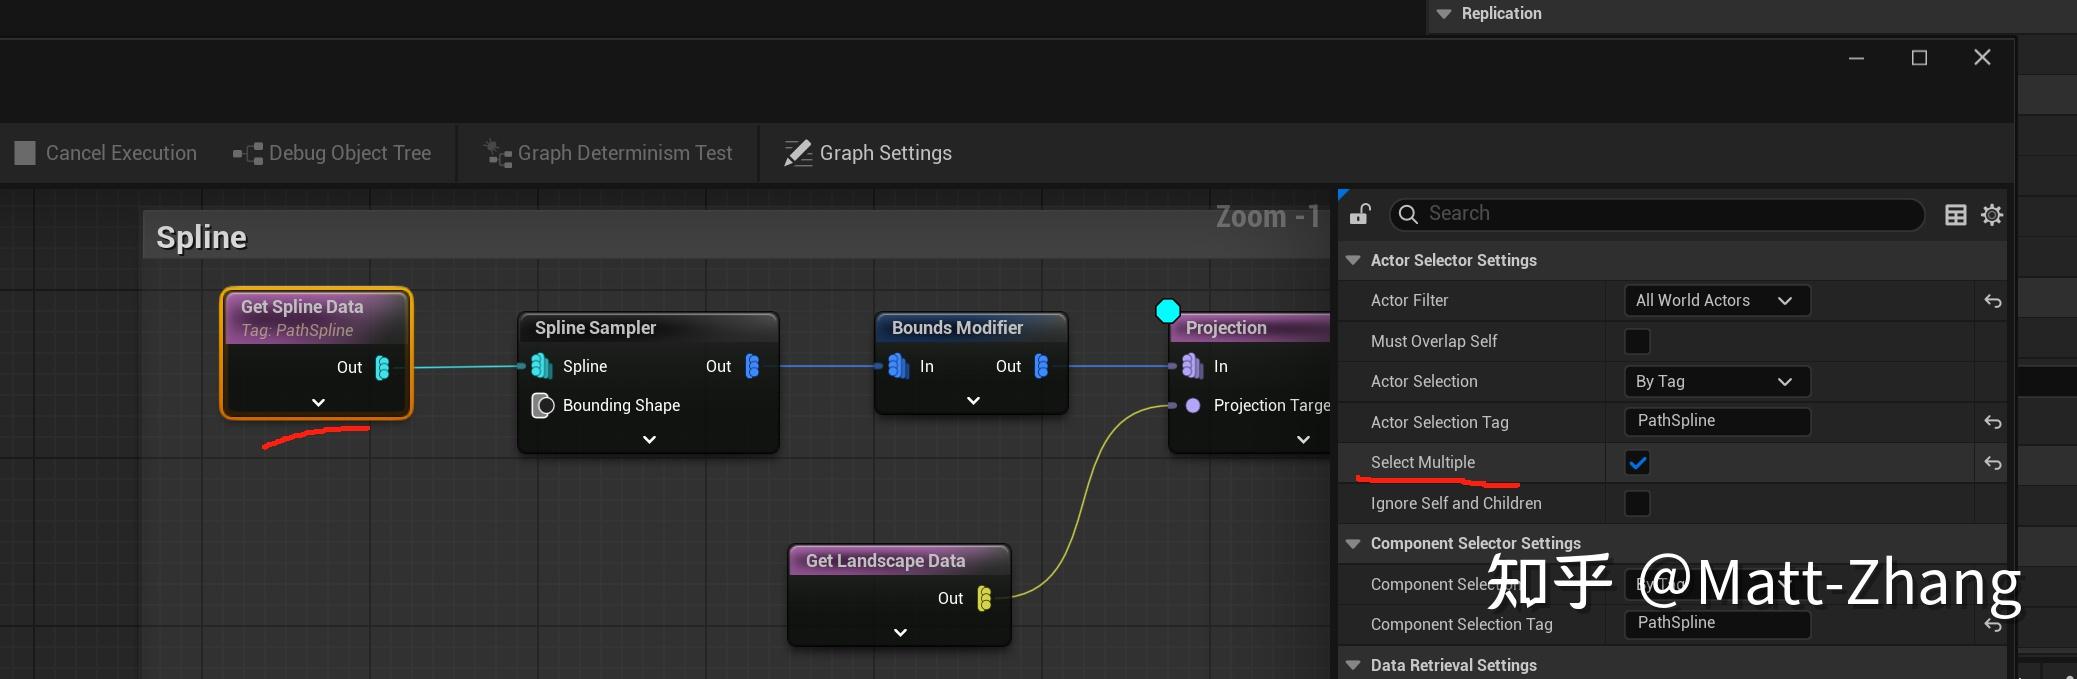The image size is (2077, 679).
Task: Click Get Landscape Data Out pin
Action: [984, 598]
